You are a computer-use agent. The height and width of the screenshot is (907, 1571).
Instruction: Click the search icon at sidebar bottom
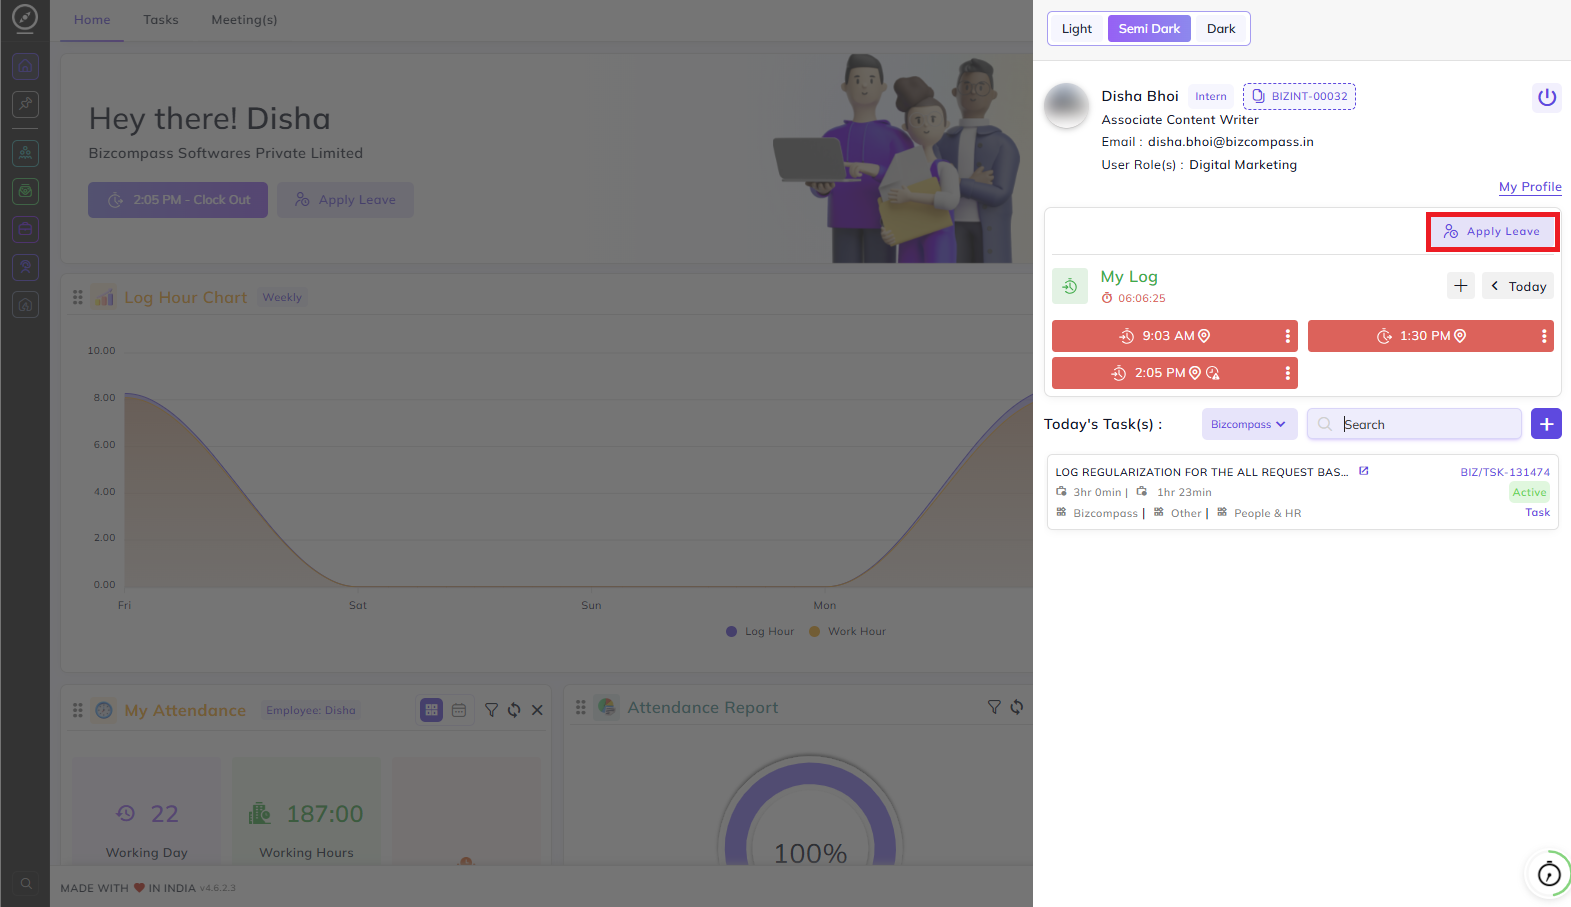coord(26,883)
